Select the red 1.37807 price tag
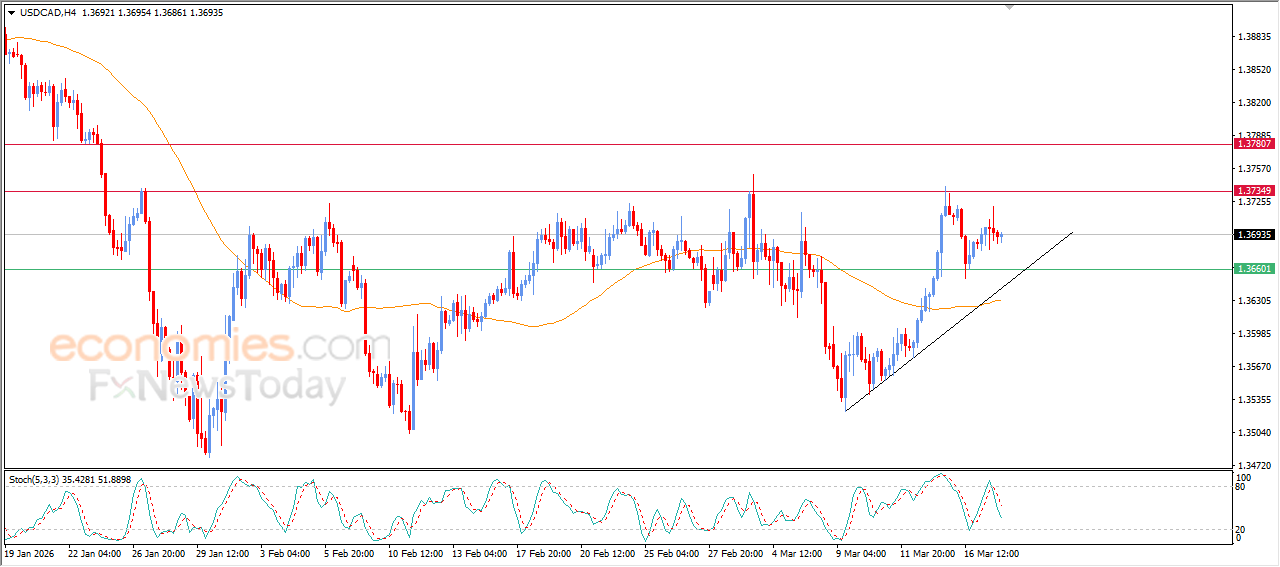The image size is (1280, 567). tap(1254, 144)
